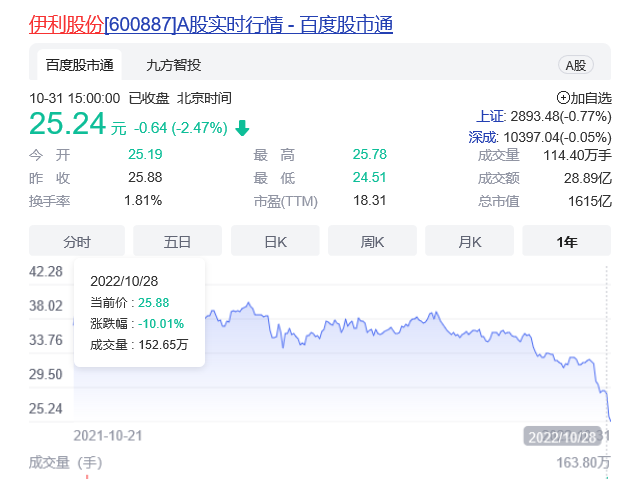Image resolution: width=639 pixels, height=479 pixels.
Task: Click the y-axis label 25.24
Action: point(46,408)
